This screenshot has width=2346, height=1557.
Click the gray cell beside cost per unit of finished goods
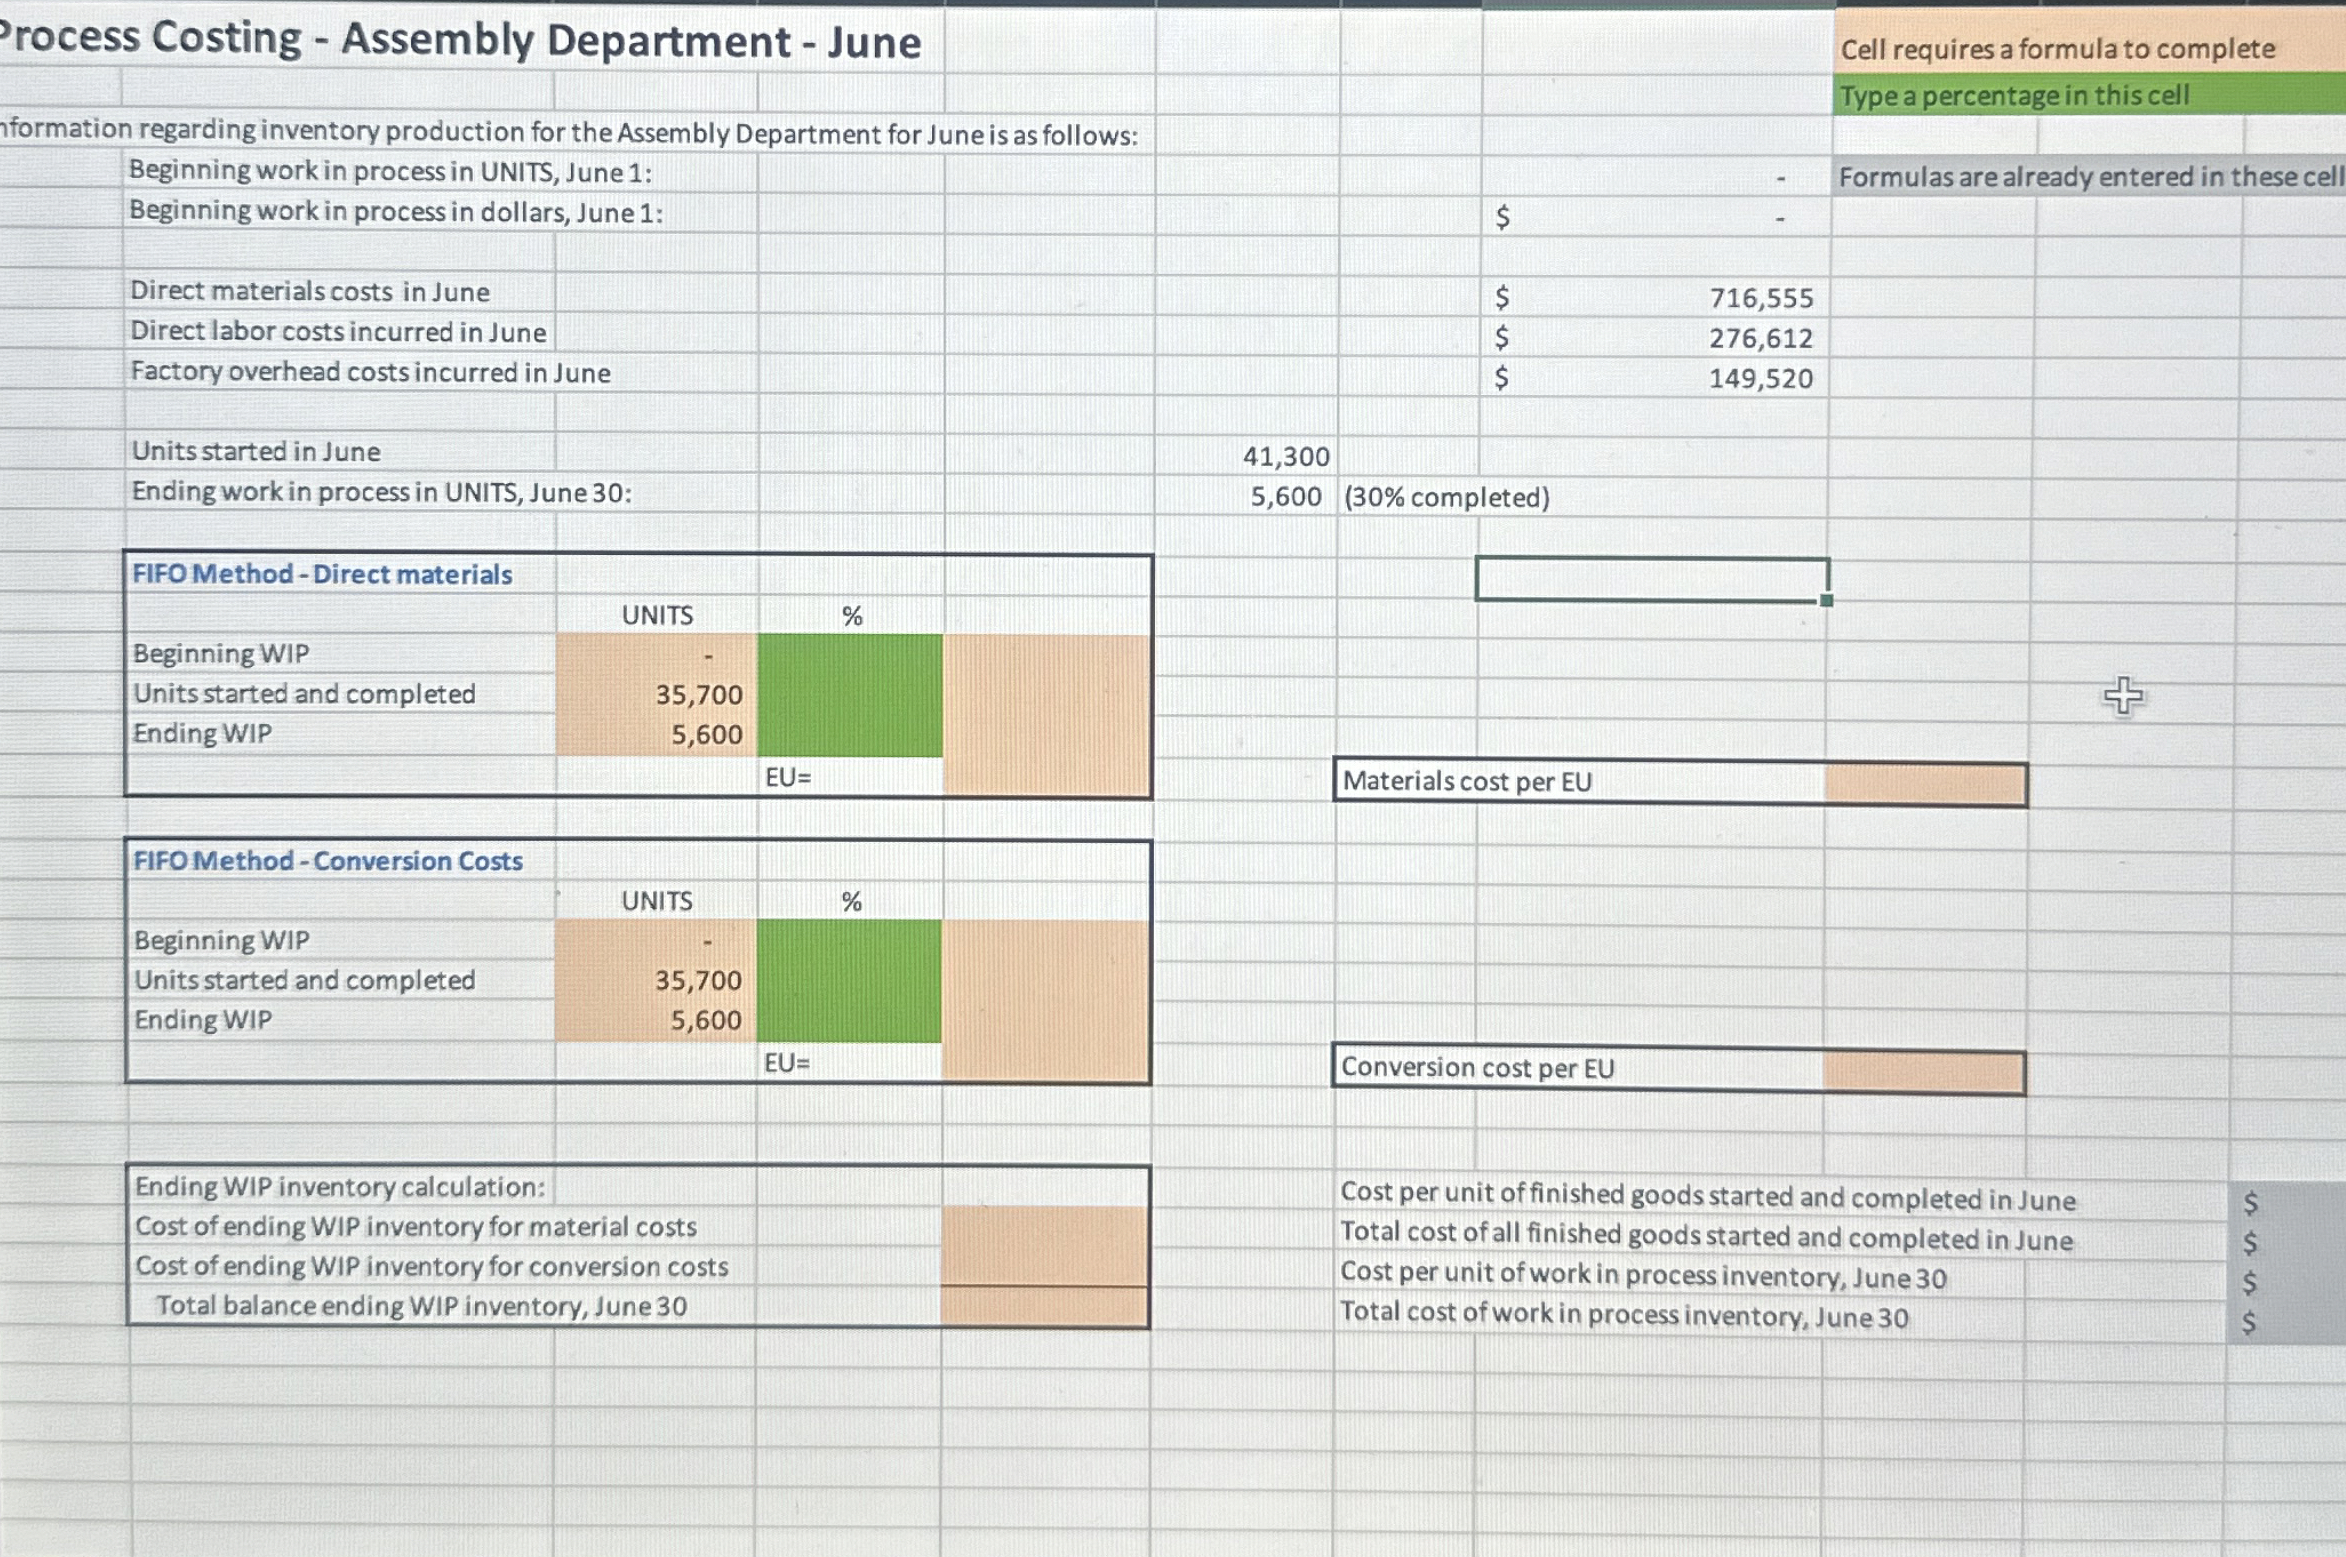click(x=2286, y=1201)
